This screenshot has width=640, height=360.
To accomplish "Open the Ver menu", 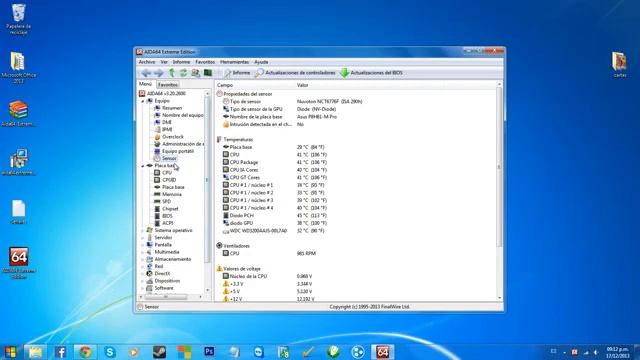I will pyautogui.click(x=164, y=62).
